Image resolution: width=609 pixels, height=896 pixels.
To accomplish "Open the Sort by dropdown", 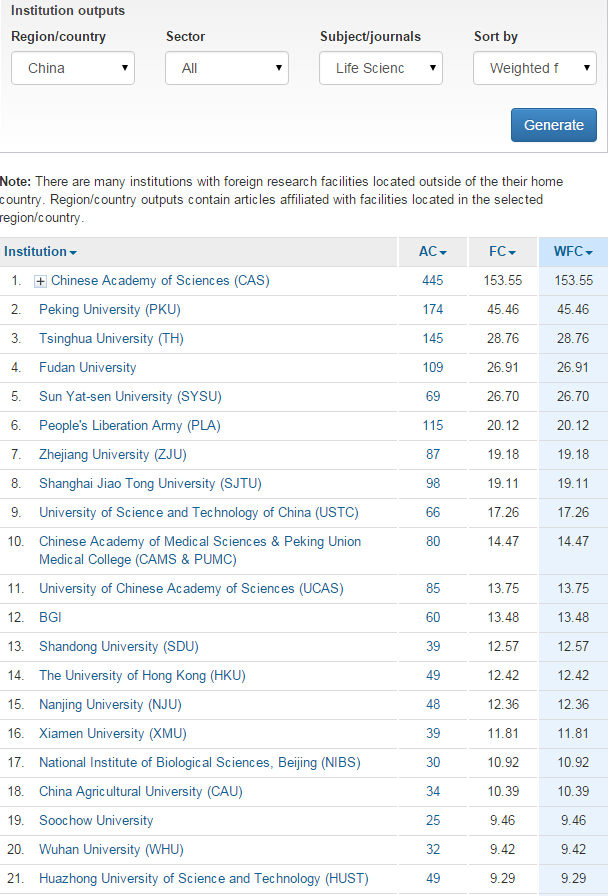I will (x=534, y=68).
